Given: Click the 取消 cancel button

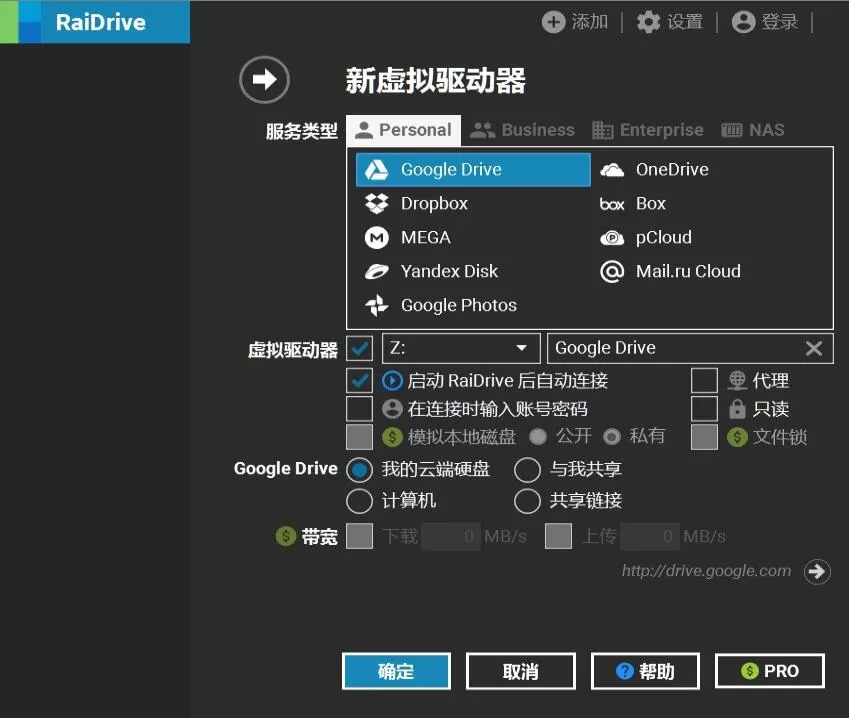Looking at the screenshot, I should (521, 671).
